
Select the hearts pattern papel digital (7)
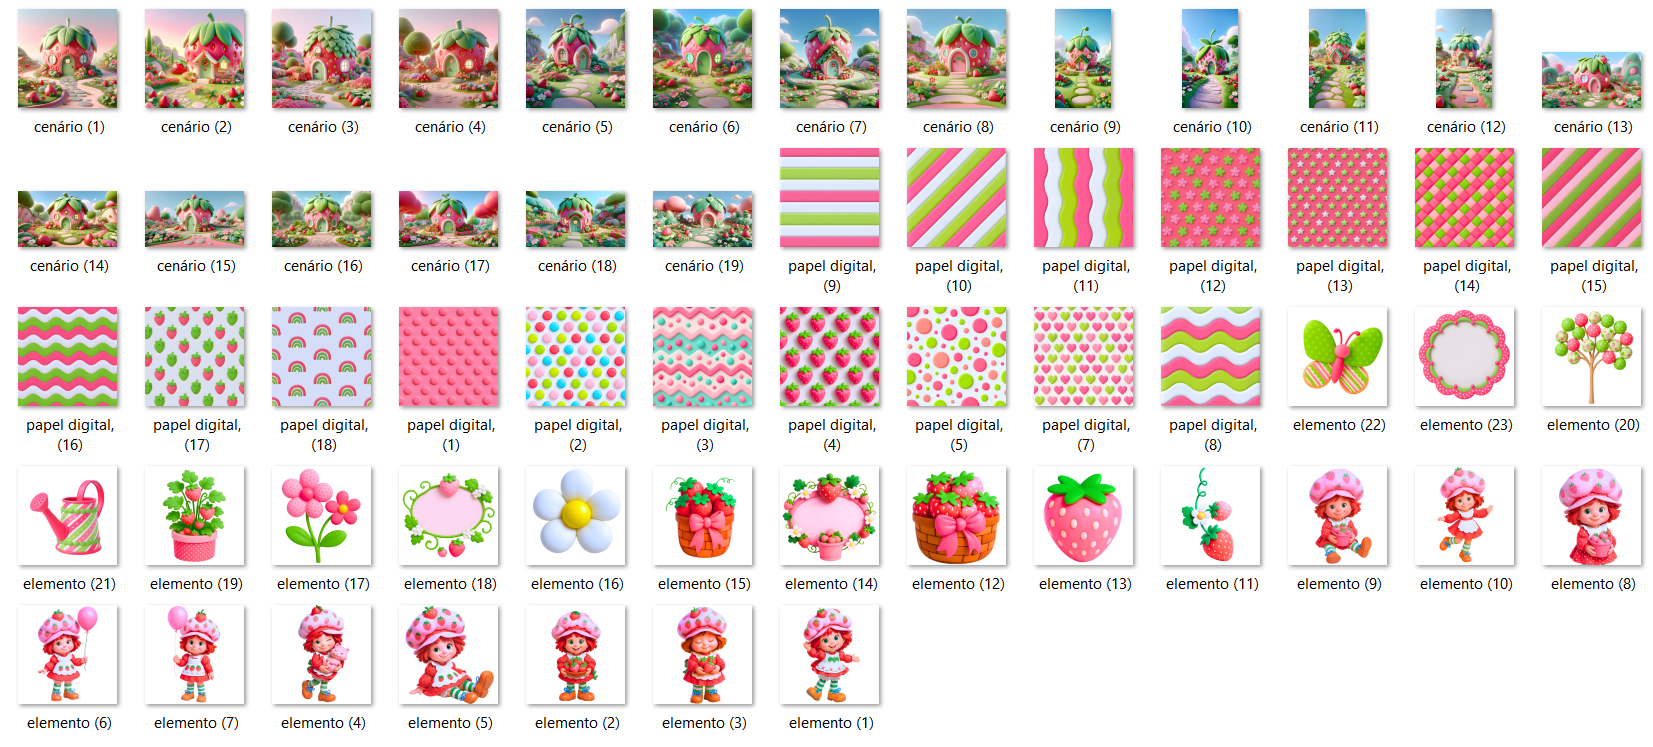[x=1084, y=357]
